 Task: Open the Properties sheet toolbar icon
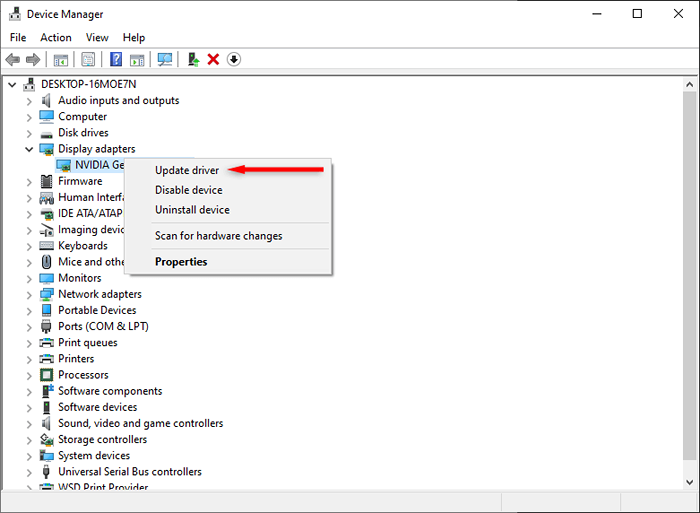[88, 59]
